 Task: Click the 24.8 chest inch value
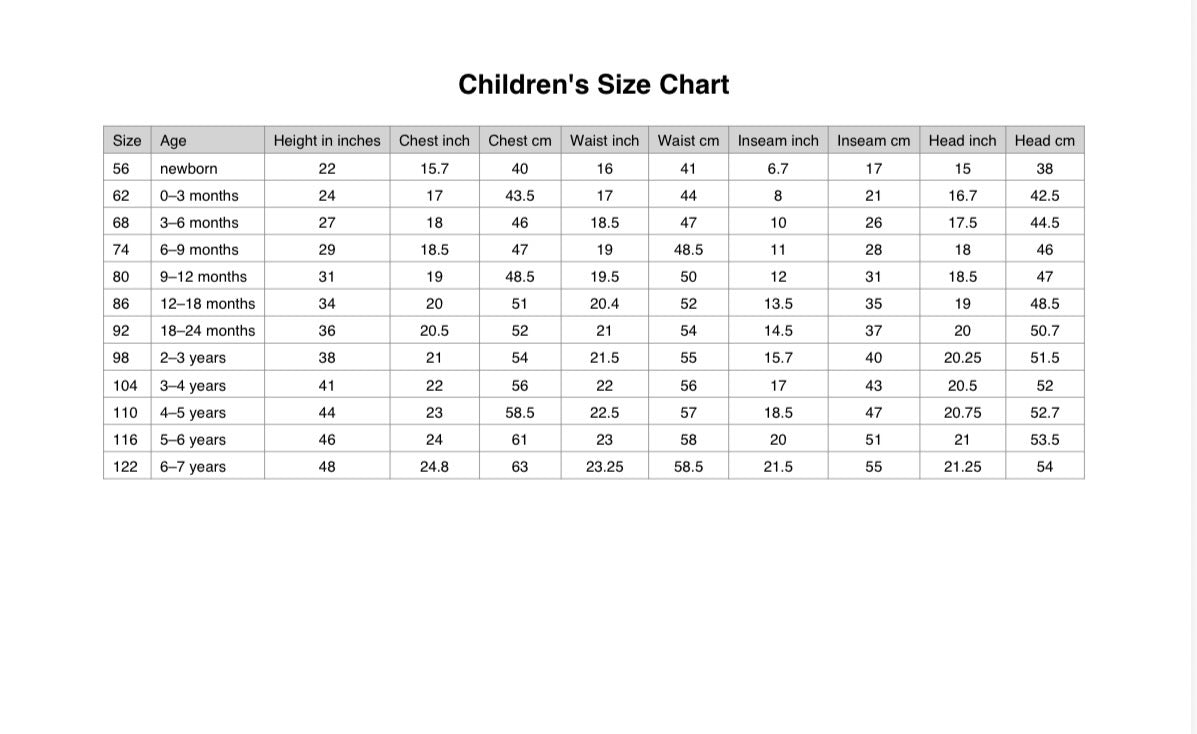coord(434,467)
